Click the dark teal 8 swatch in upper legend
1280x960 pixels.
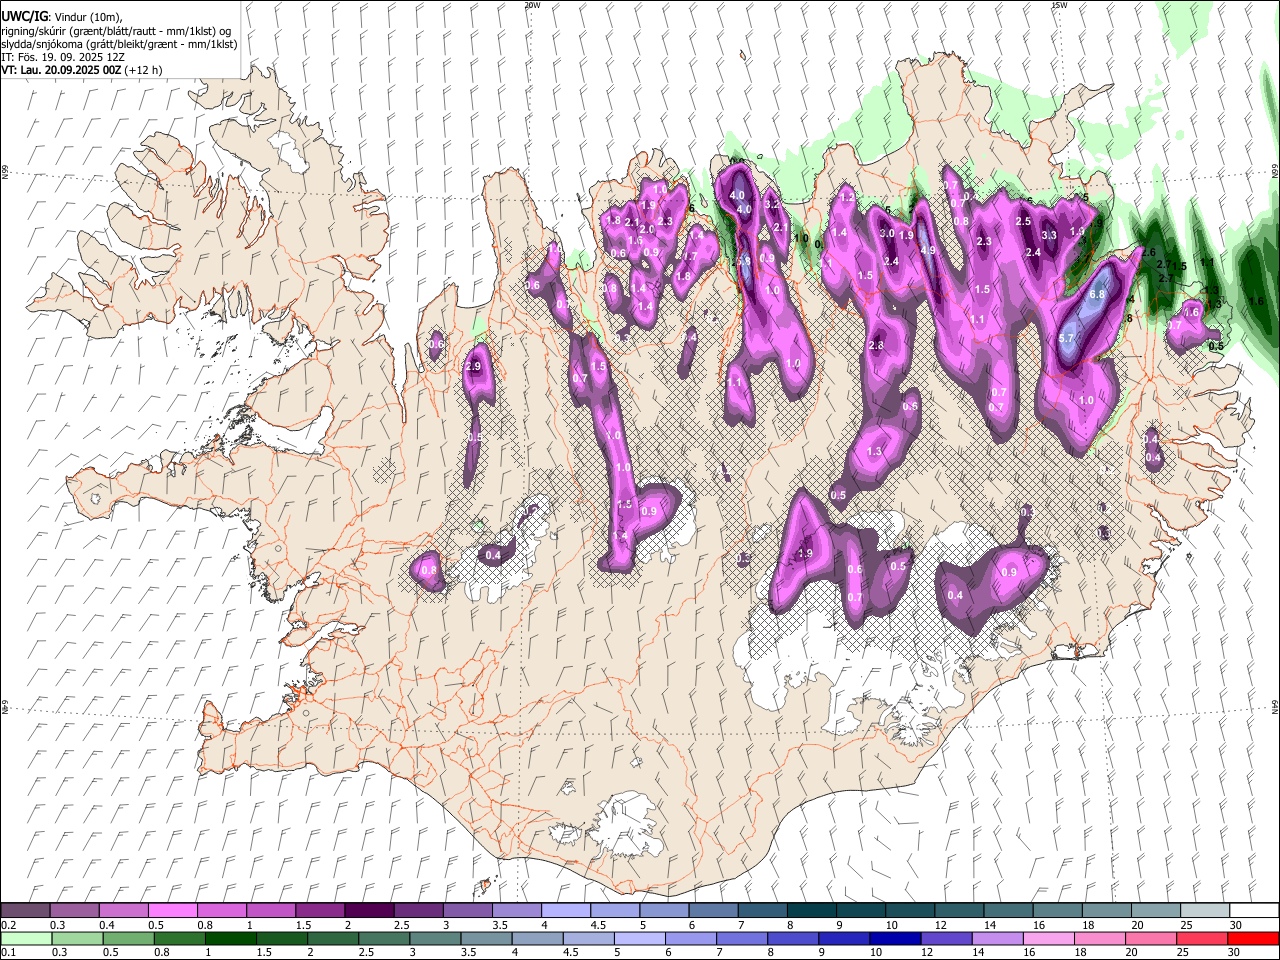click(x=811, y=911)
